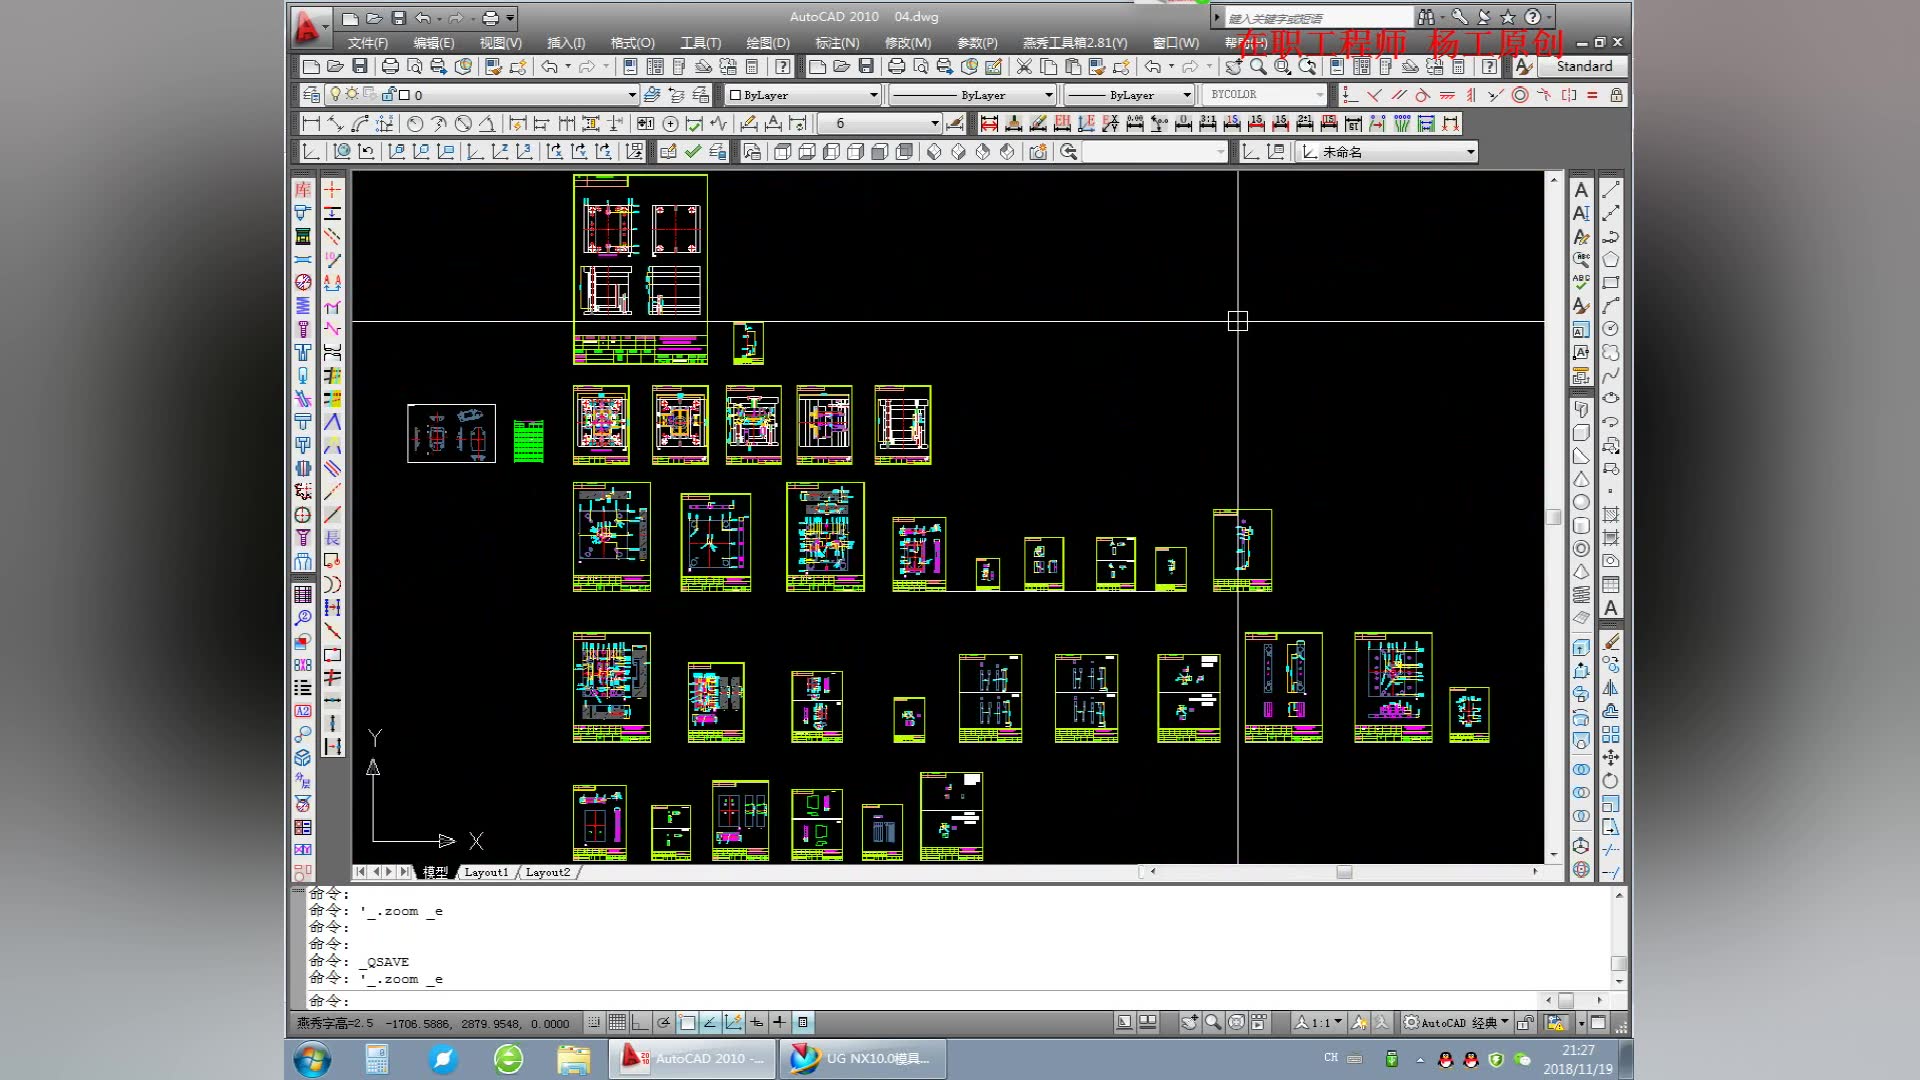Expand the layer dropdown showing layer 0
Screen dimensions: 1920x1080
[x=631, y=94]
